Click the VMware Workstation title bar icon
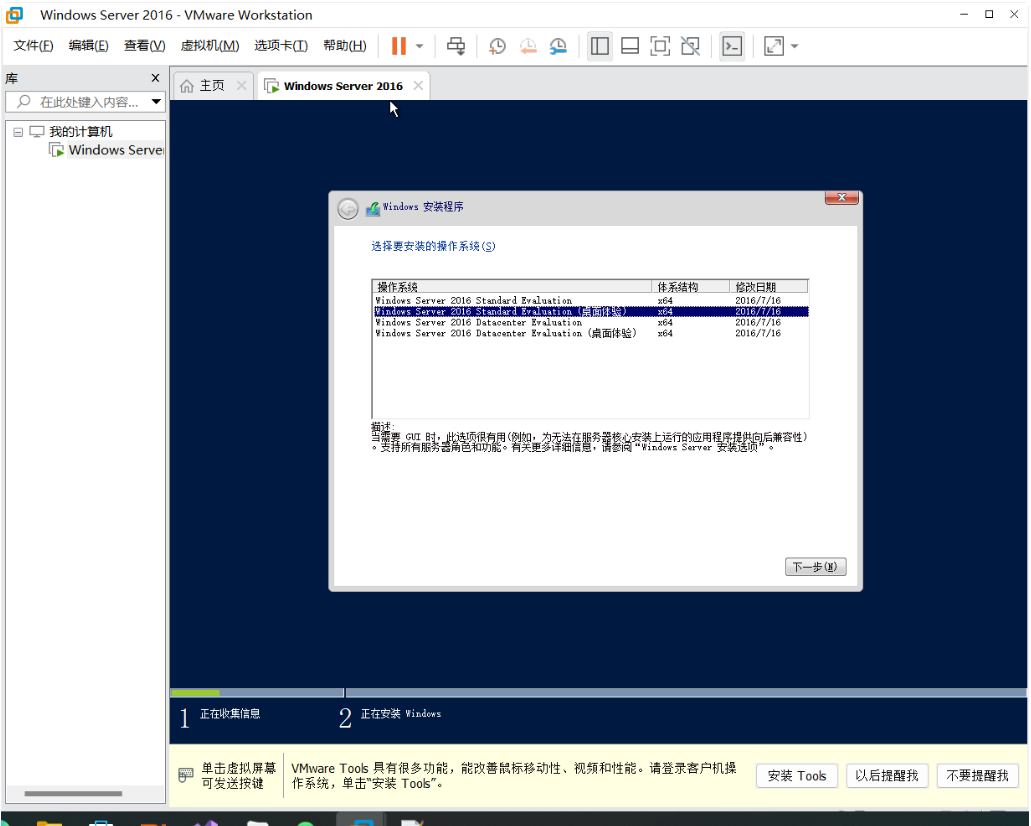The width and height of the screenshot is (1031, 826). tap(14, 14)
